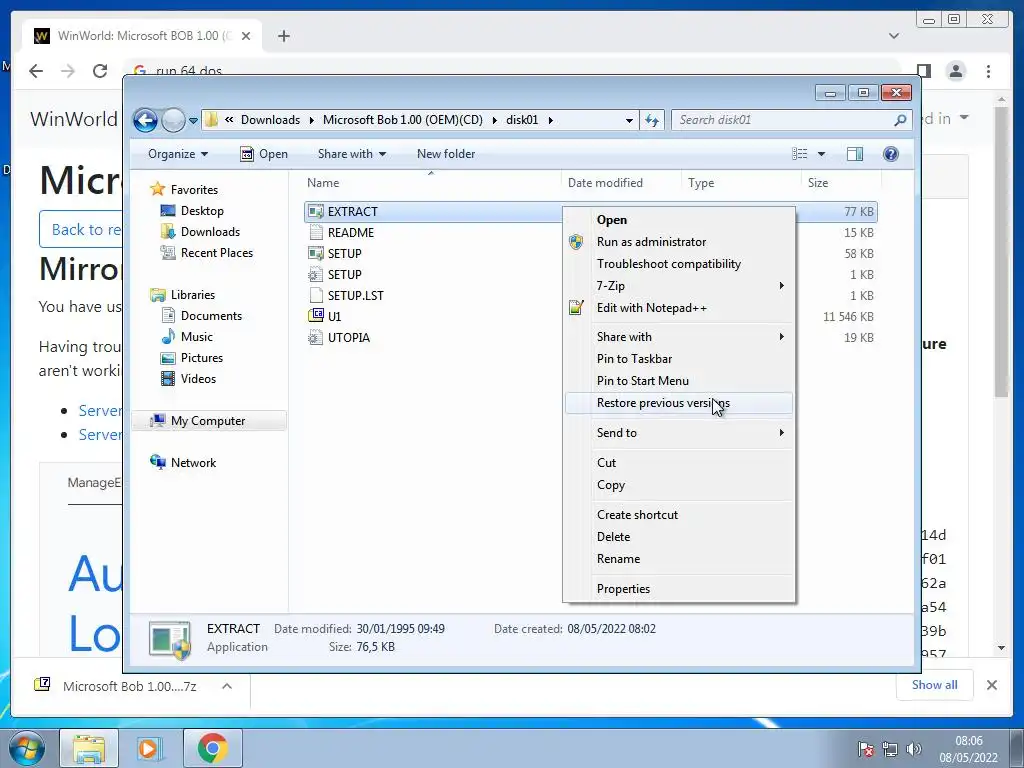Choose Rename in the context menu

point(679,559)
